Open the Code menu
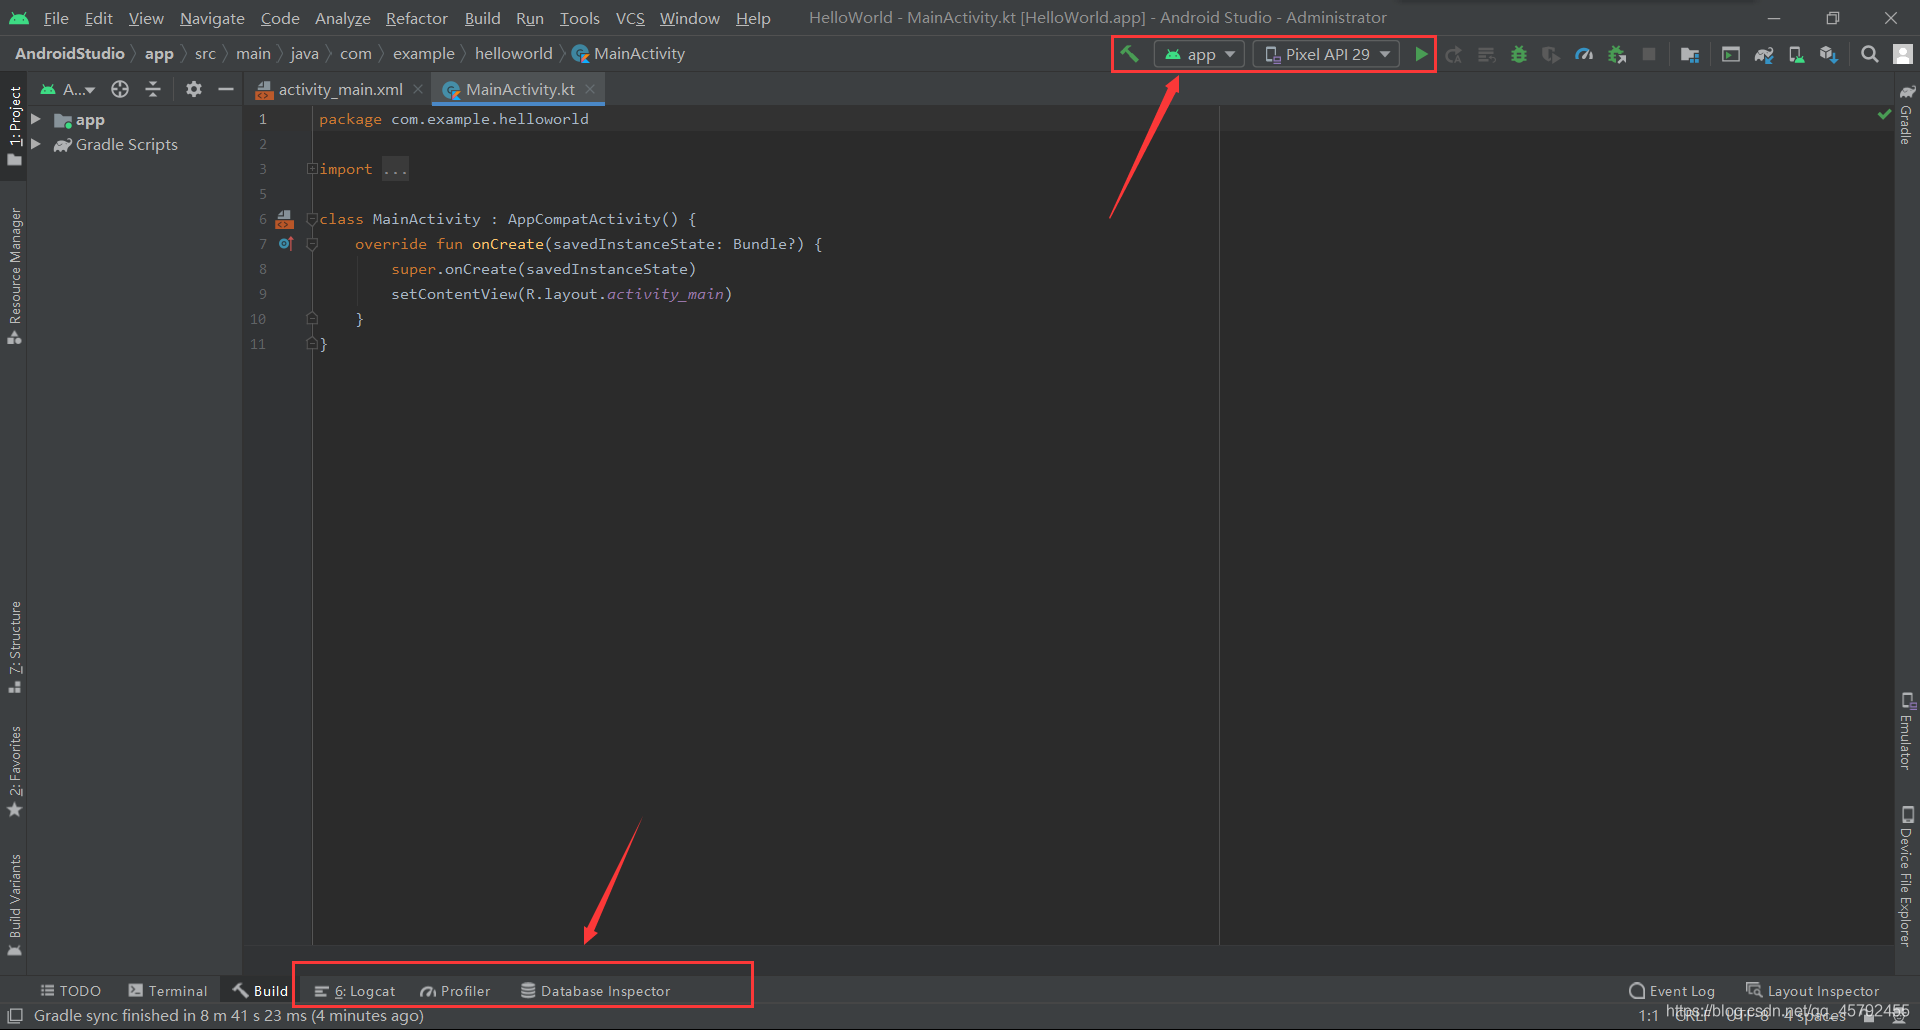Screen dimensions: 1920x1030 pyautogui.click(x=280, y=18)
